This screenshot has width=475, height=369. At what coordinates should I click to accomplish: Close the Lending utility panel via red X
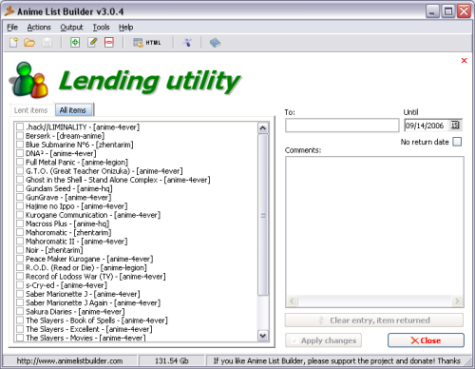[x=464, y=60]
